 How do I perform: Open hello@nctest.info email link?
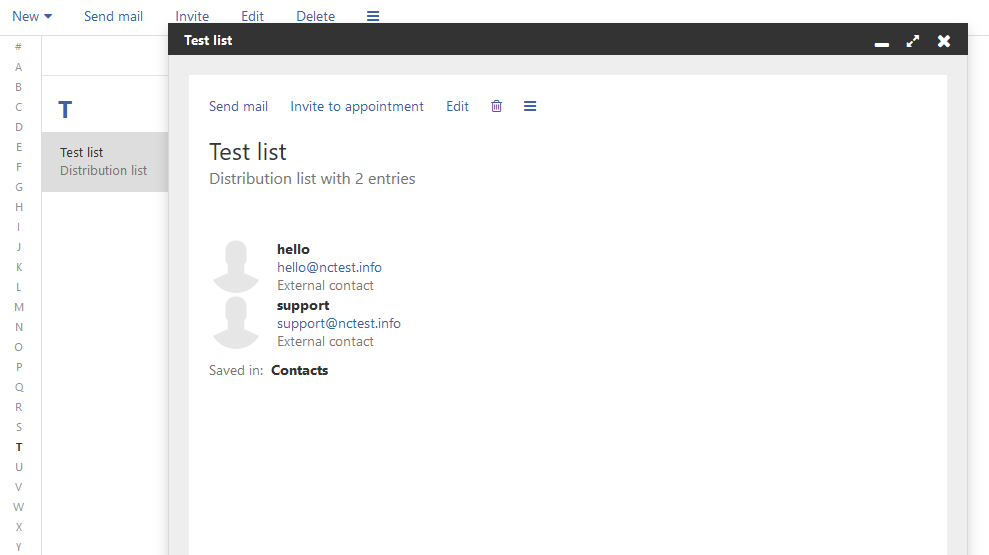coord(329,267)
